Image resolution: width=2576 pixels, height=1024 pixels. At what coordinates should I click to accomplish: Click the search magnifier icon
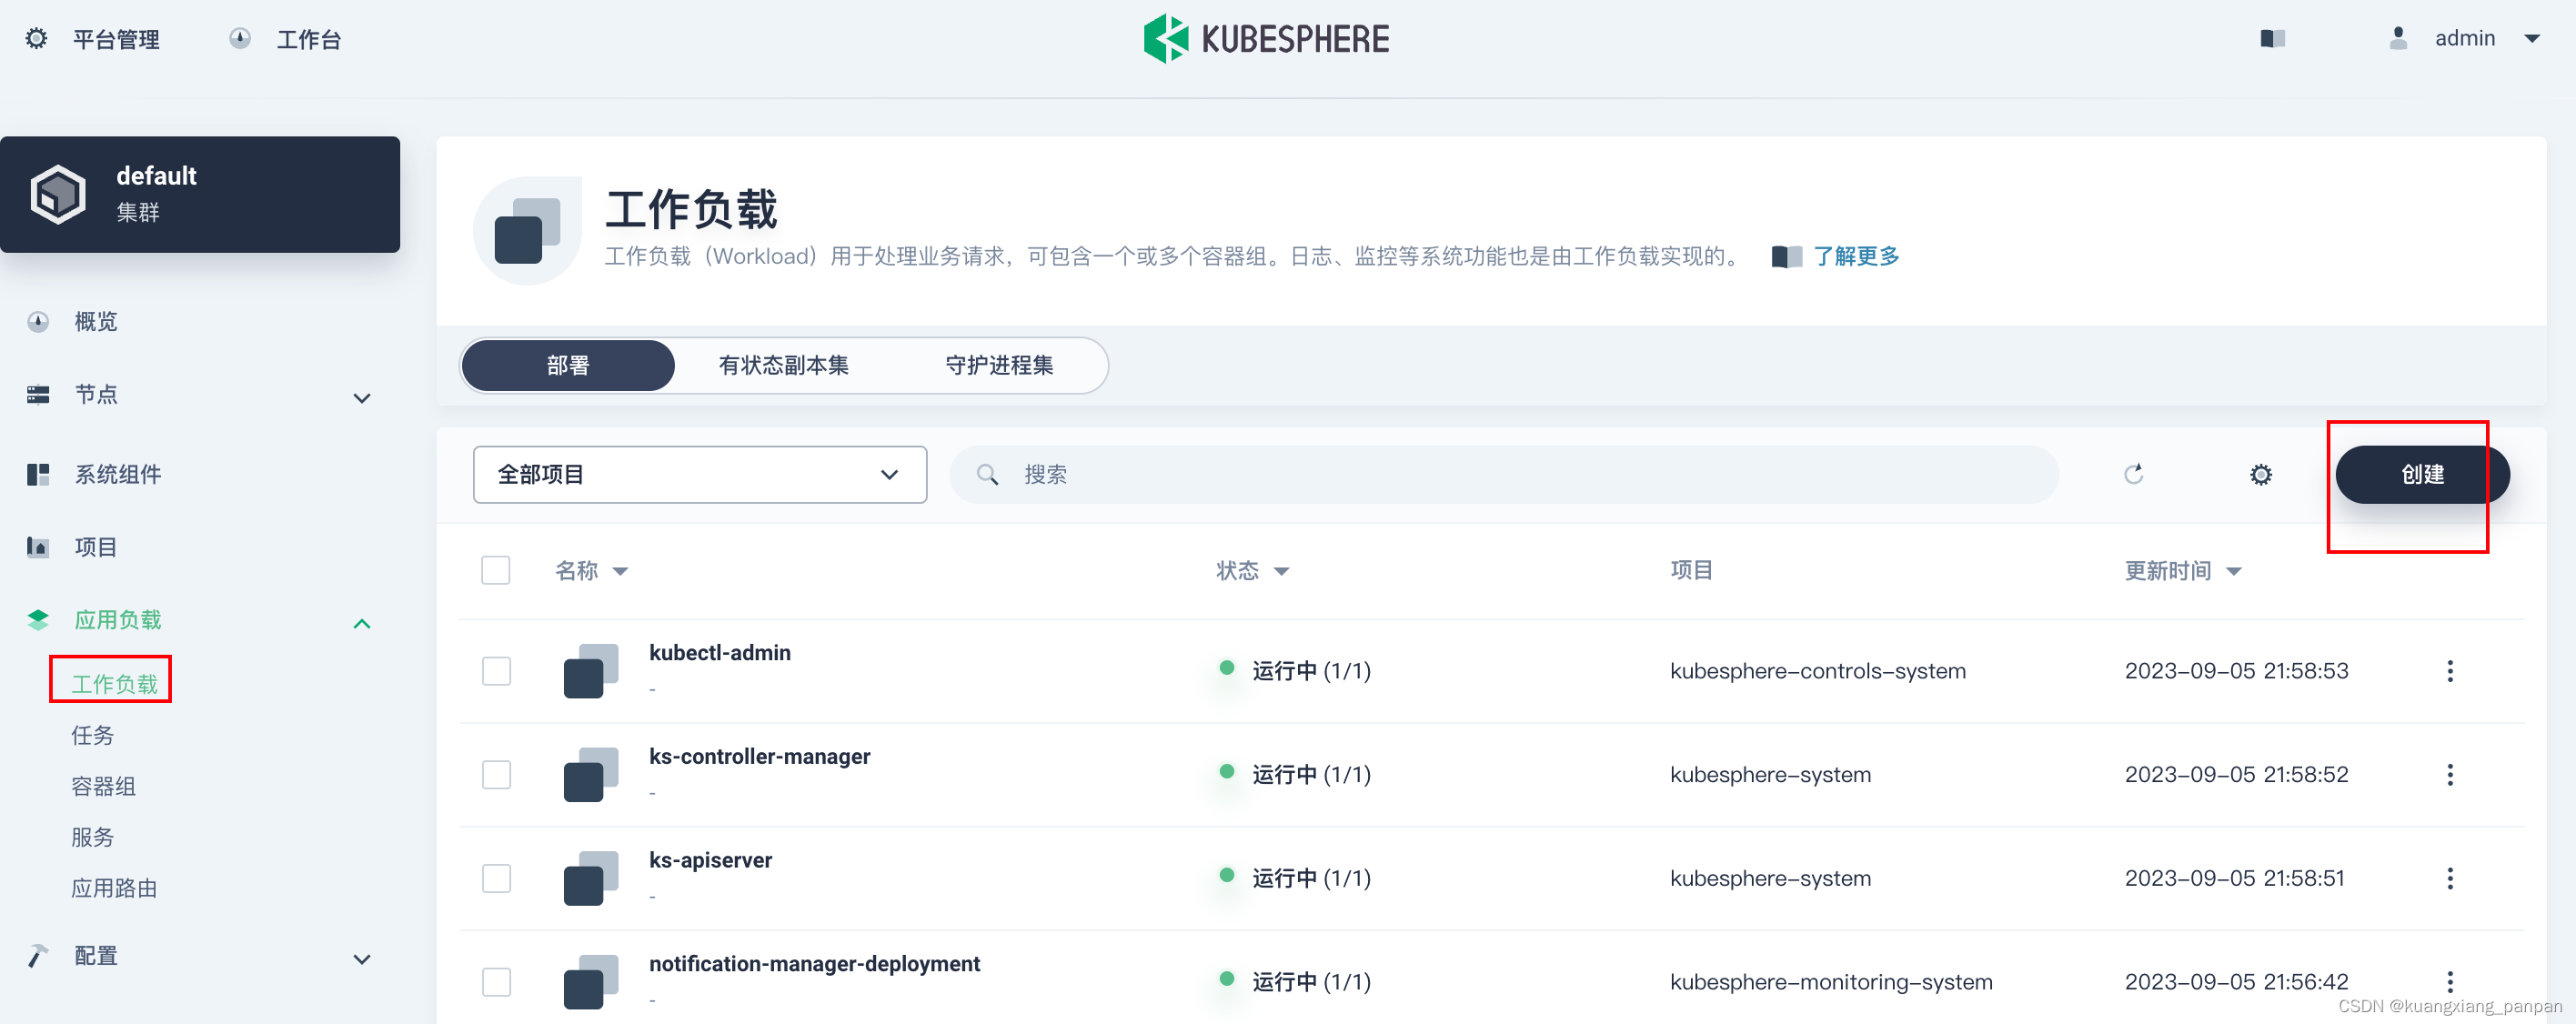[x=987, y=475]
